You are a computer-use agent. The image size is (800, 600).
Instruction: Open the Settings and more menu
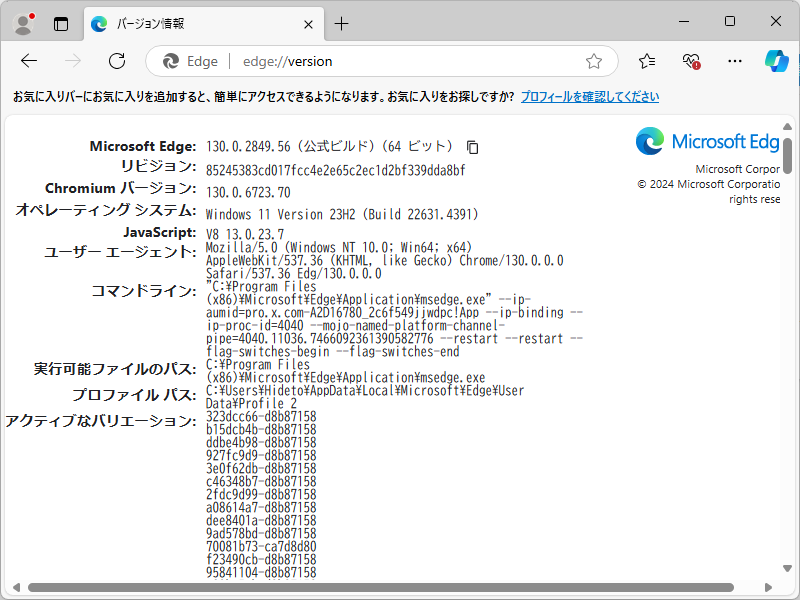pyautogui.click(x=735, y=61)
